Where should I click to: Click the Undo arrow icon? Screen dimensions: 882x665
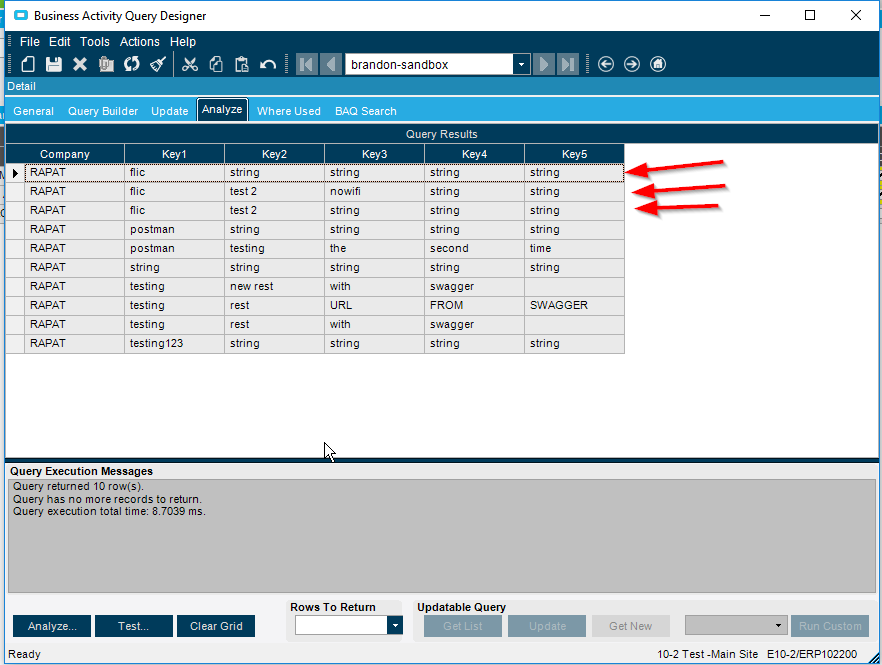pyautogui.click(x=268, y=64)
